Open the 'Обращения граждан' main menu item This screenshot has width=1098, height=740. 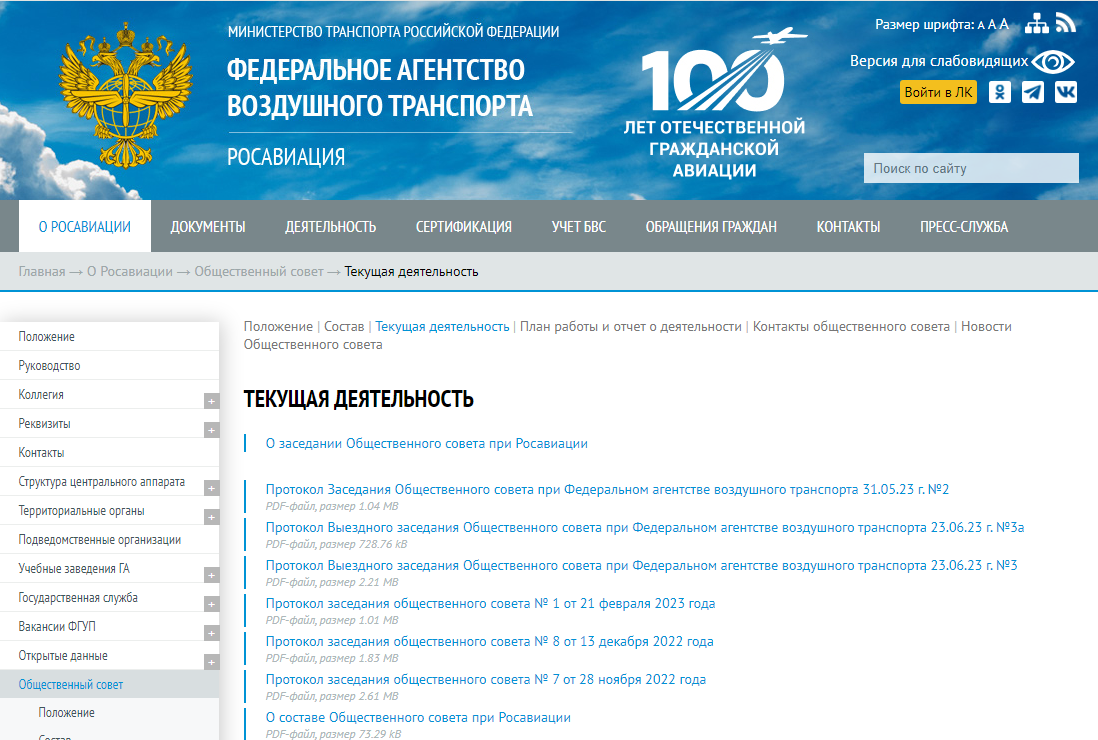click(711, 227)
